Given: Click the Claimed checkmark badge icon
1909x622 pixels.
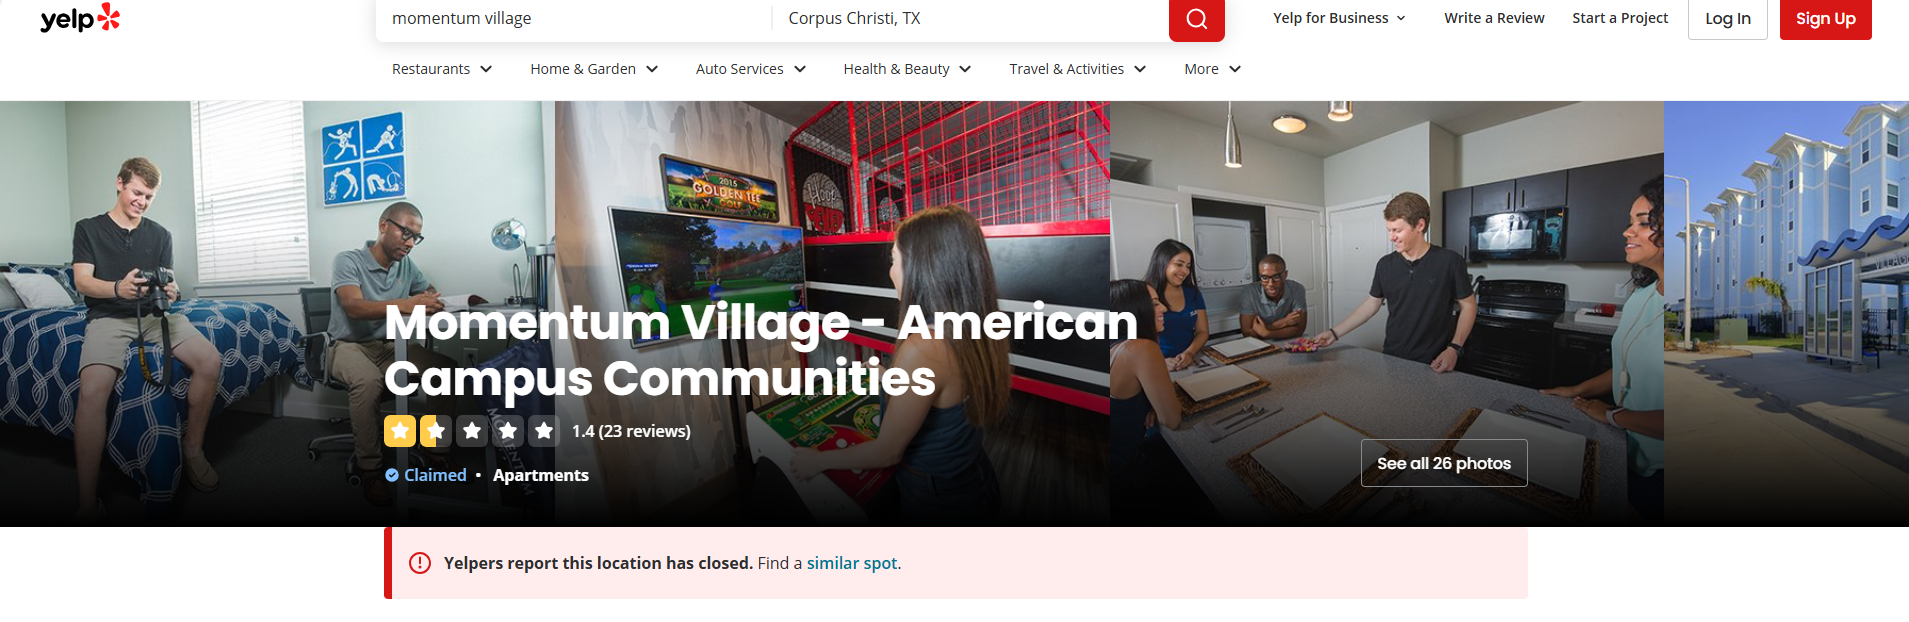Looking at the screenshot, I should coord(392,475).
